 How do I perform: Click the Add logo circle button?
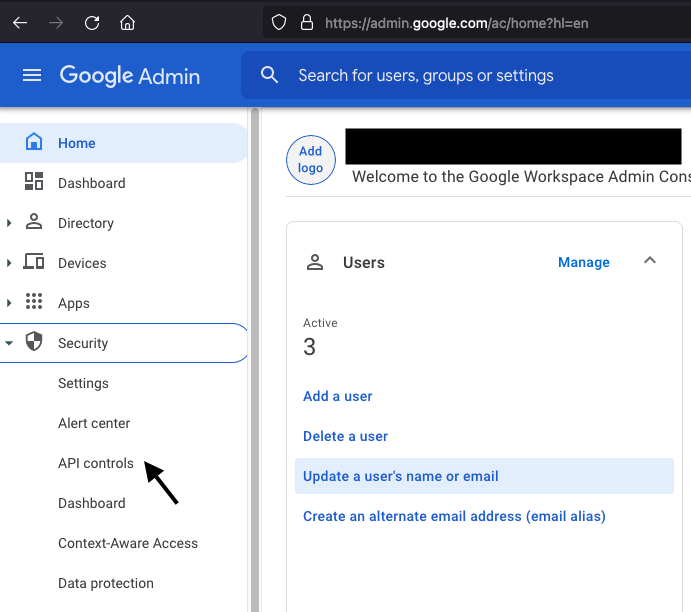[311, 159]
